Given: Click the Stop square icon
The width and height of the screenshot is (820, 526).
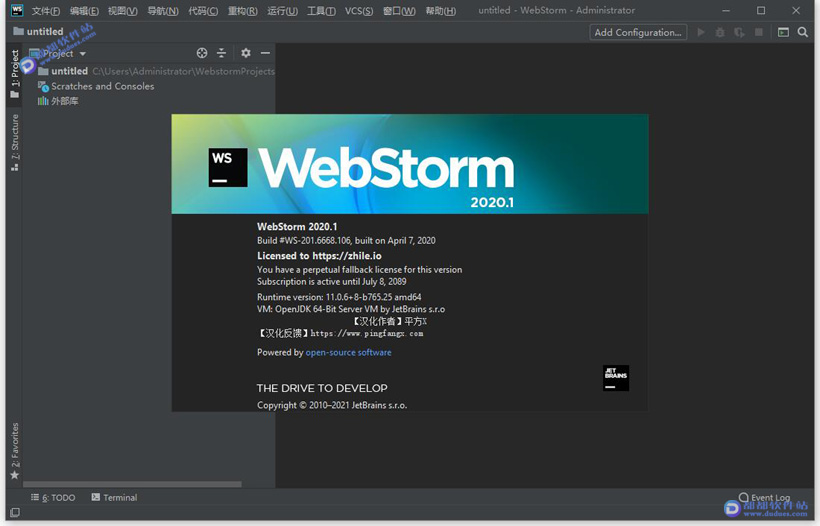Looking at the screenshot, I should point(758,32).
